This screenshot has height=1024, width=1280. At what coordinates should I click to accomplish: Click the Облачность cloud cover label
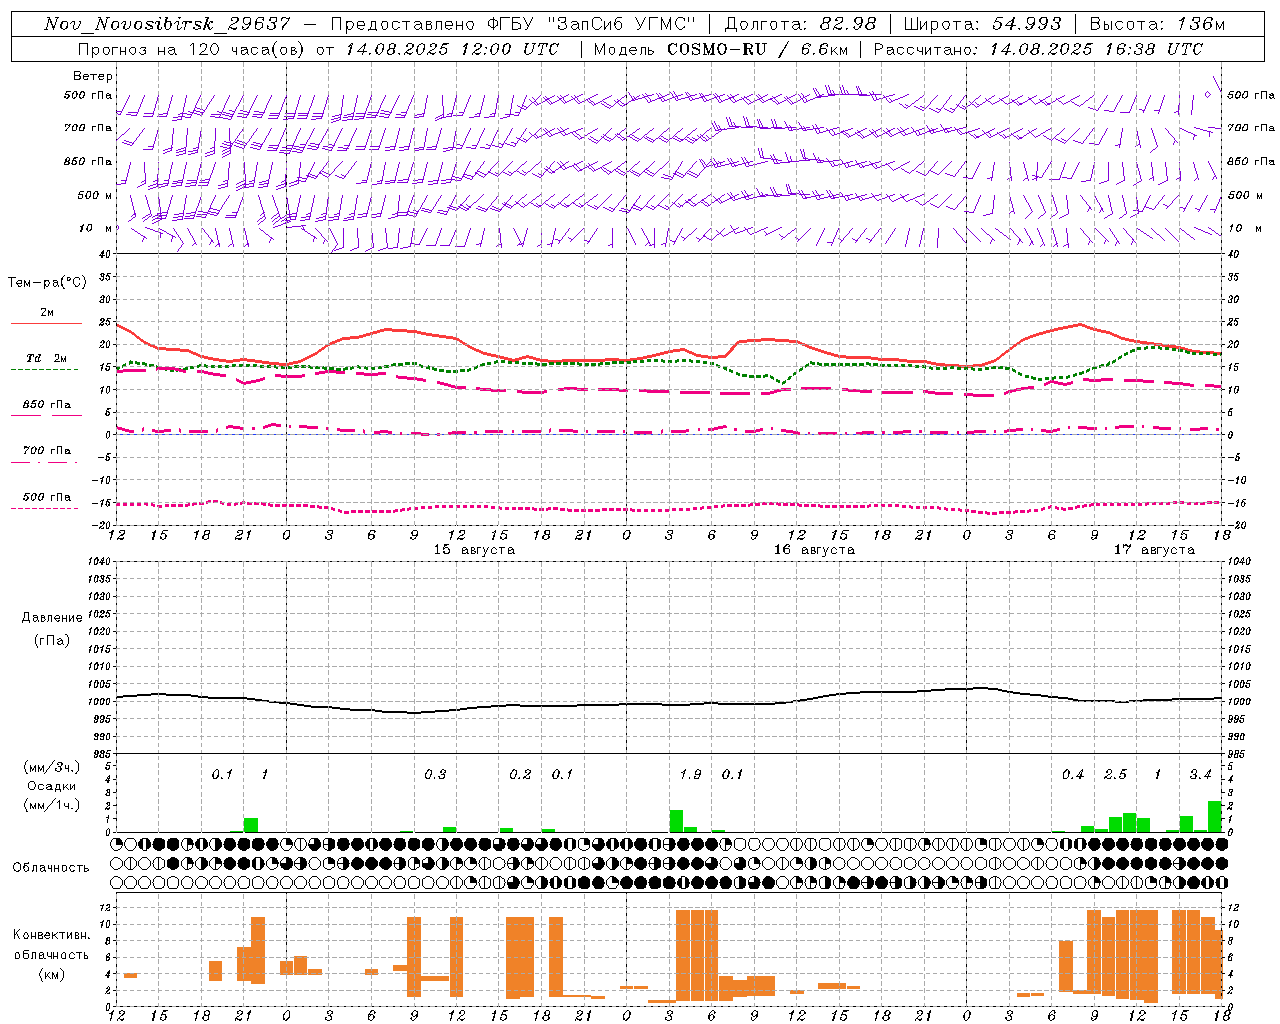(51, 868)
